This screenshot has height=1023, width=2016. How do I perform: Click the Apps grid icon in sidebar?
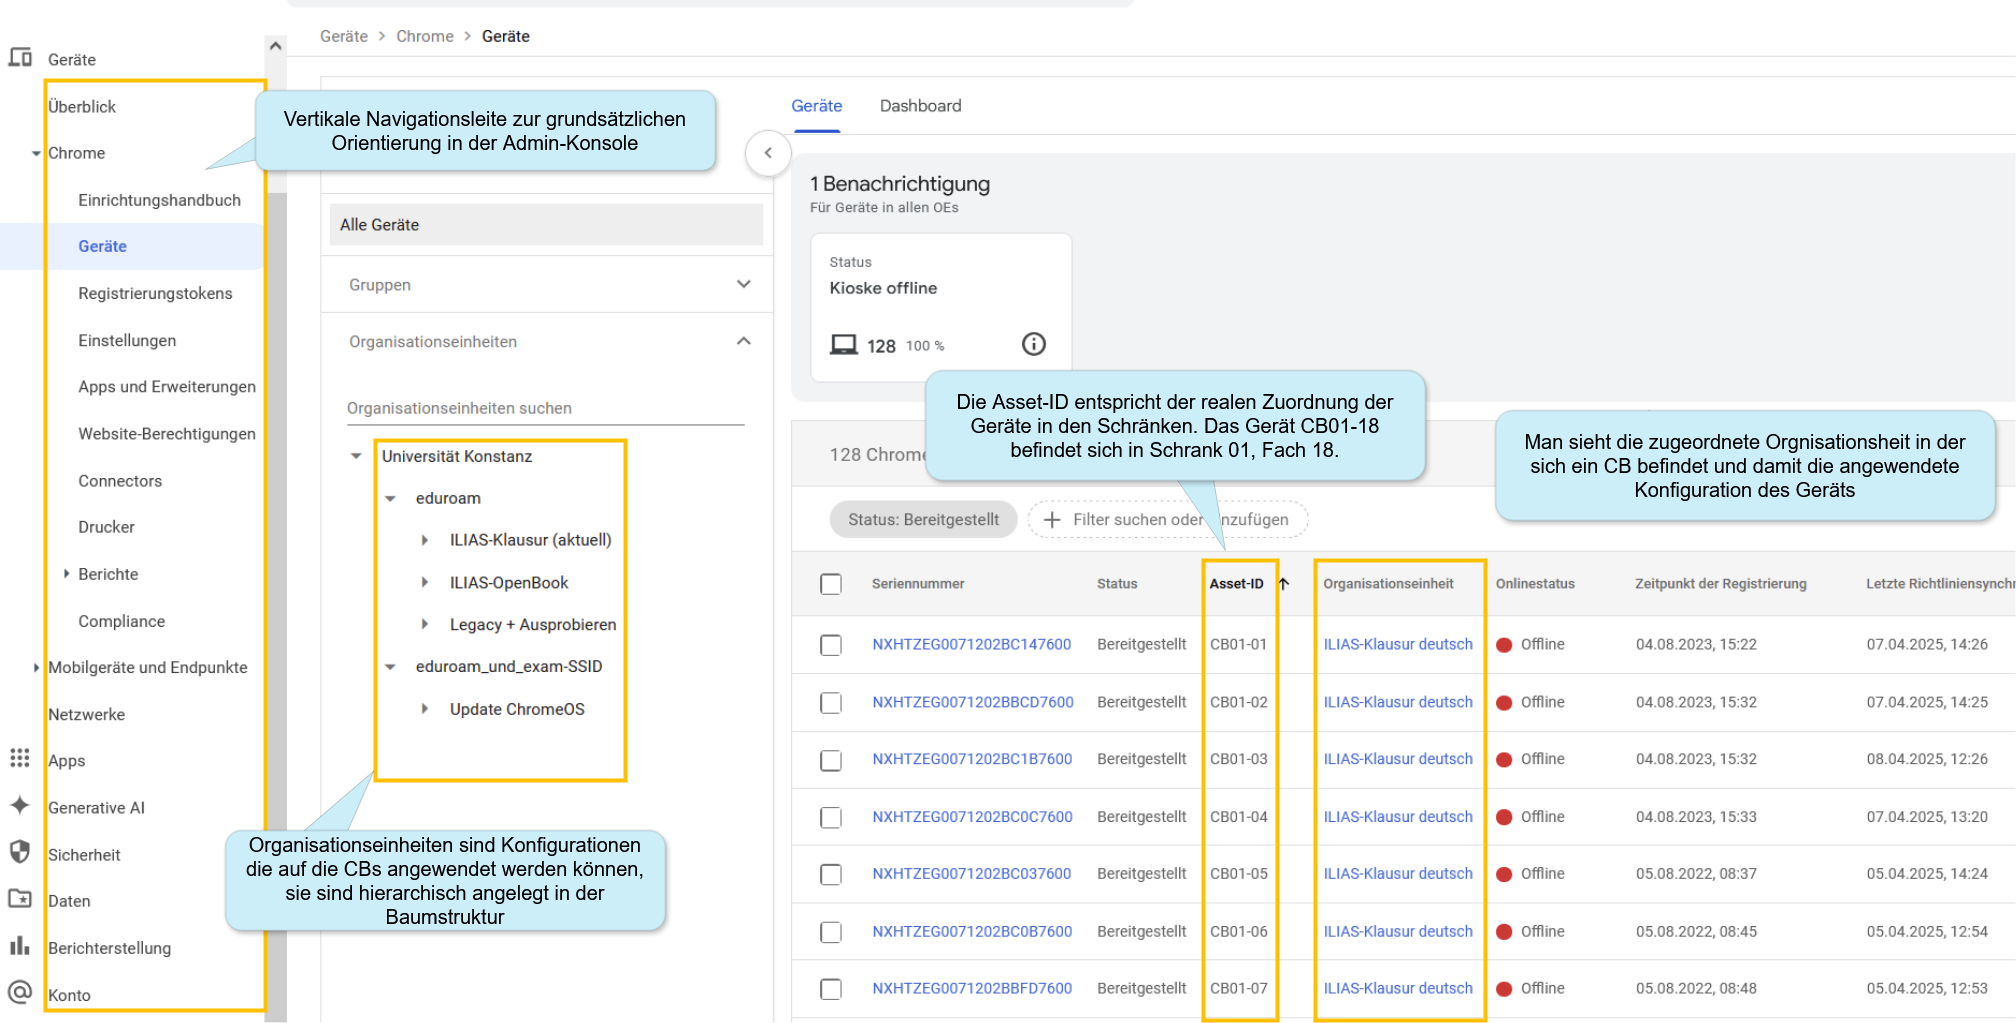coord(20,758)
